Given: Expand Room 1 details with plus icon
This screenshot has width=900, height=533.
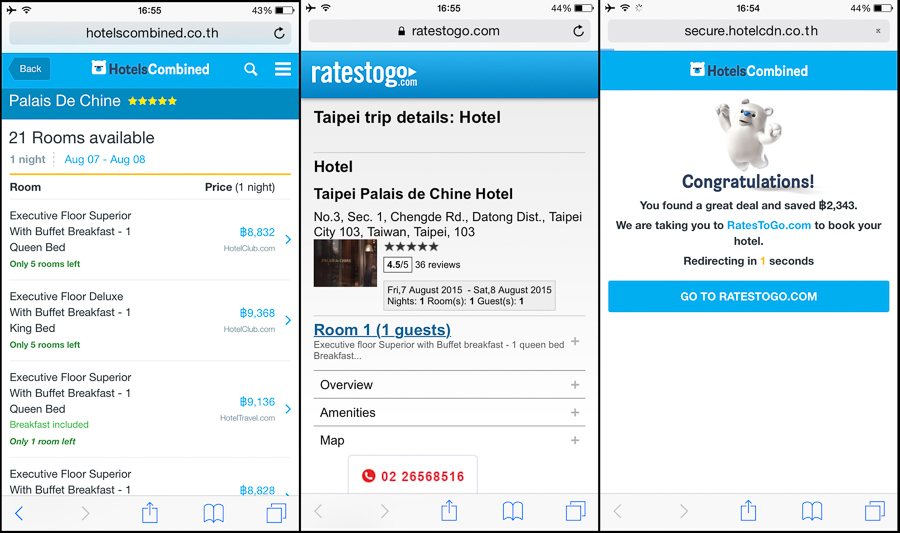Looking at the screenshot, I should click(575, 341).
